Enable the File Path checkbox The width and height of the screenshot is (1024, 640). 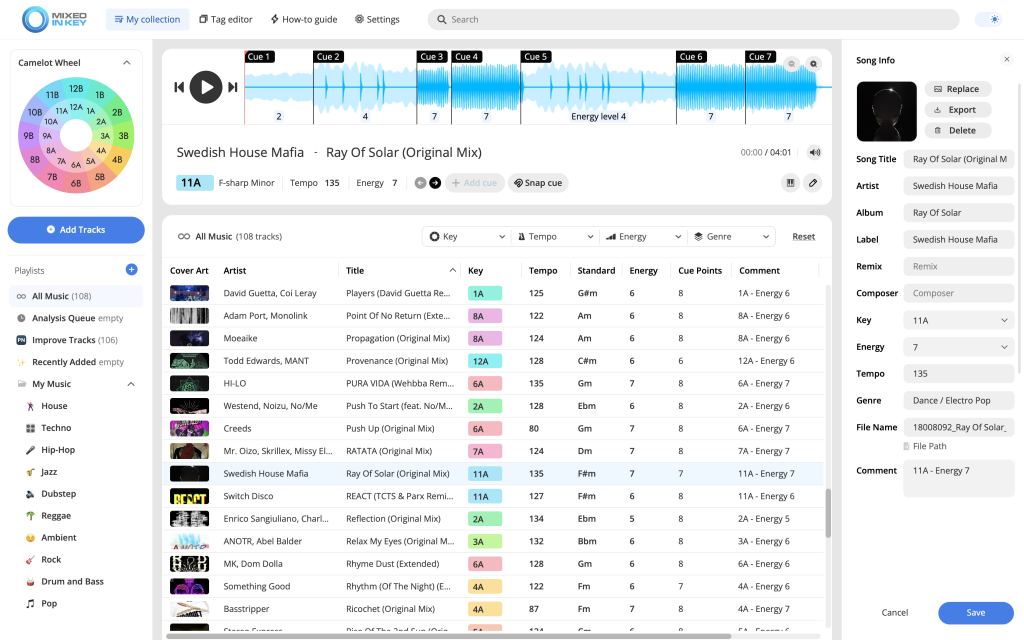tap(906, 446)
